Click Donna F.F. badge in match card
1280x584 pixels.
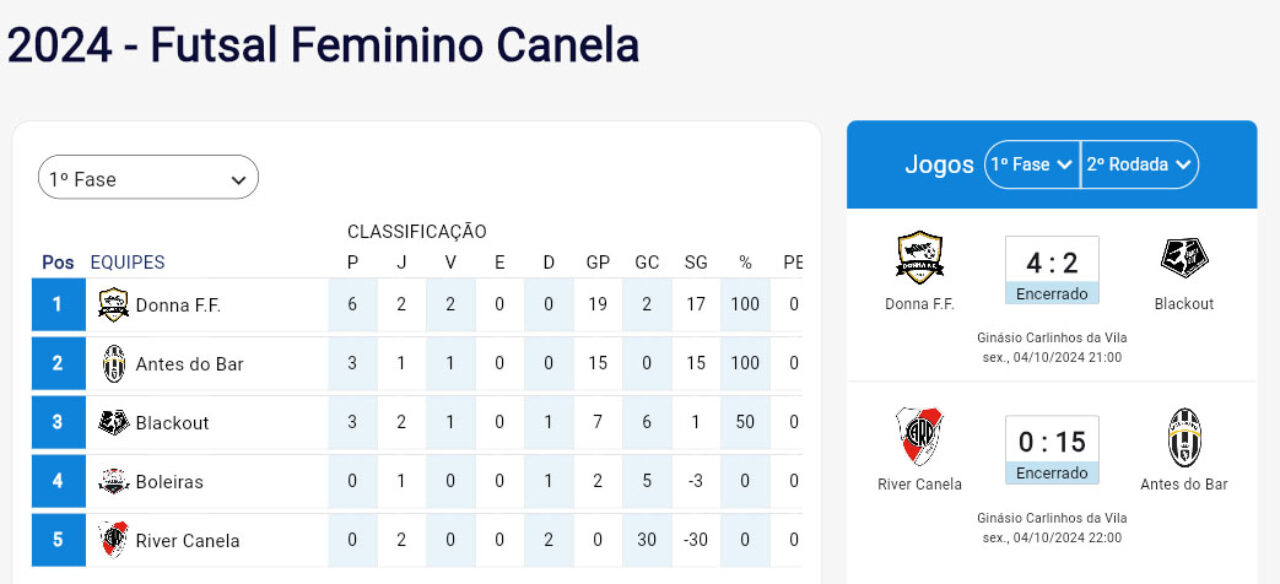tap(919, 258)
